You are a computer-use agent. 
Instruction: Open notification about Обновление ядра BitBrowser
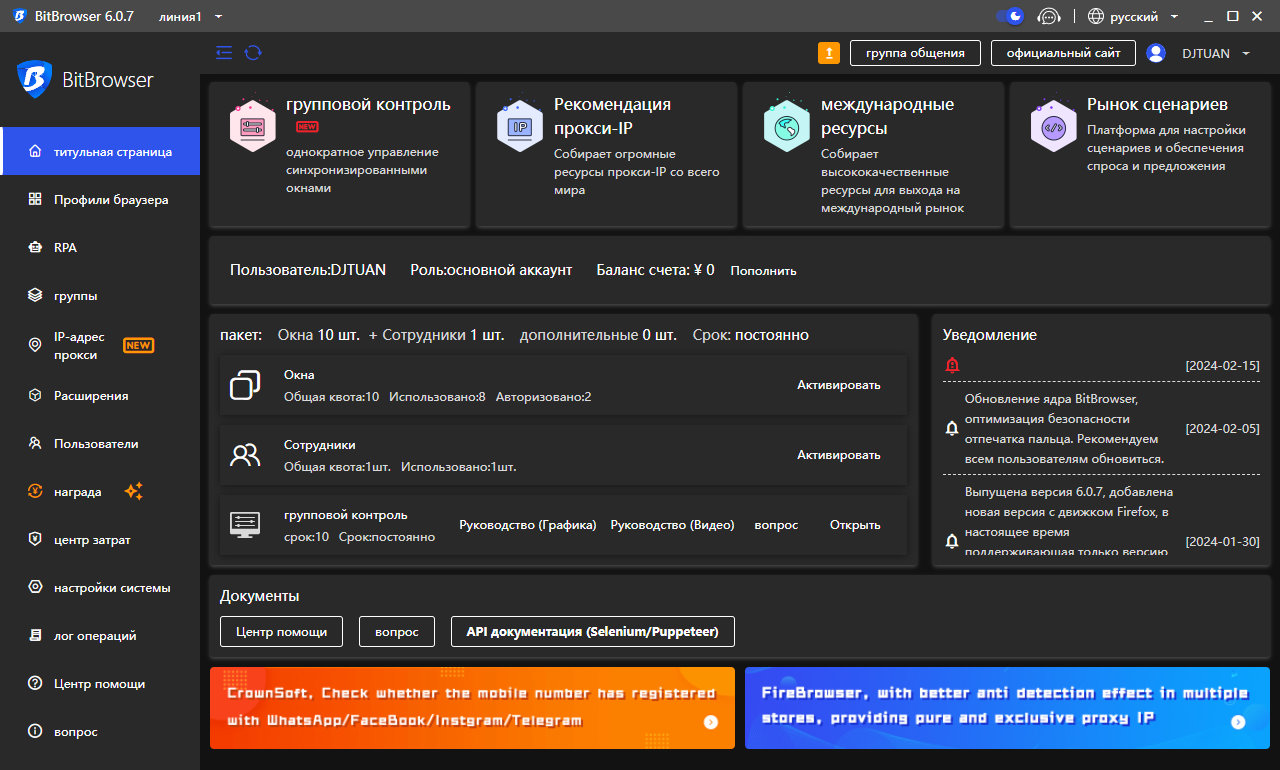coord(1065,428)
